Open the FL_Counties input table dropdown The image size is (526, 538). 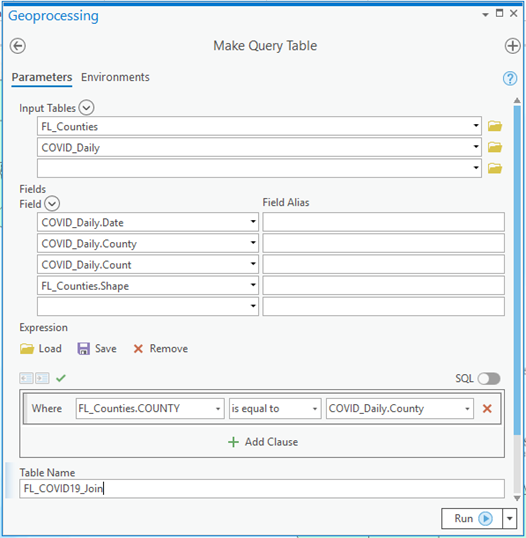(x=476, y=126)
